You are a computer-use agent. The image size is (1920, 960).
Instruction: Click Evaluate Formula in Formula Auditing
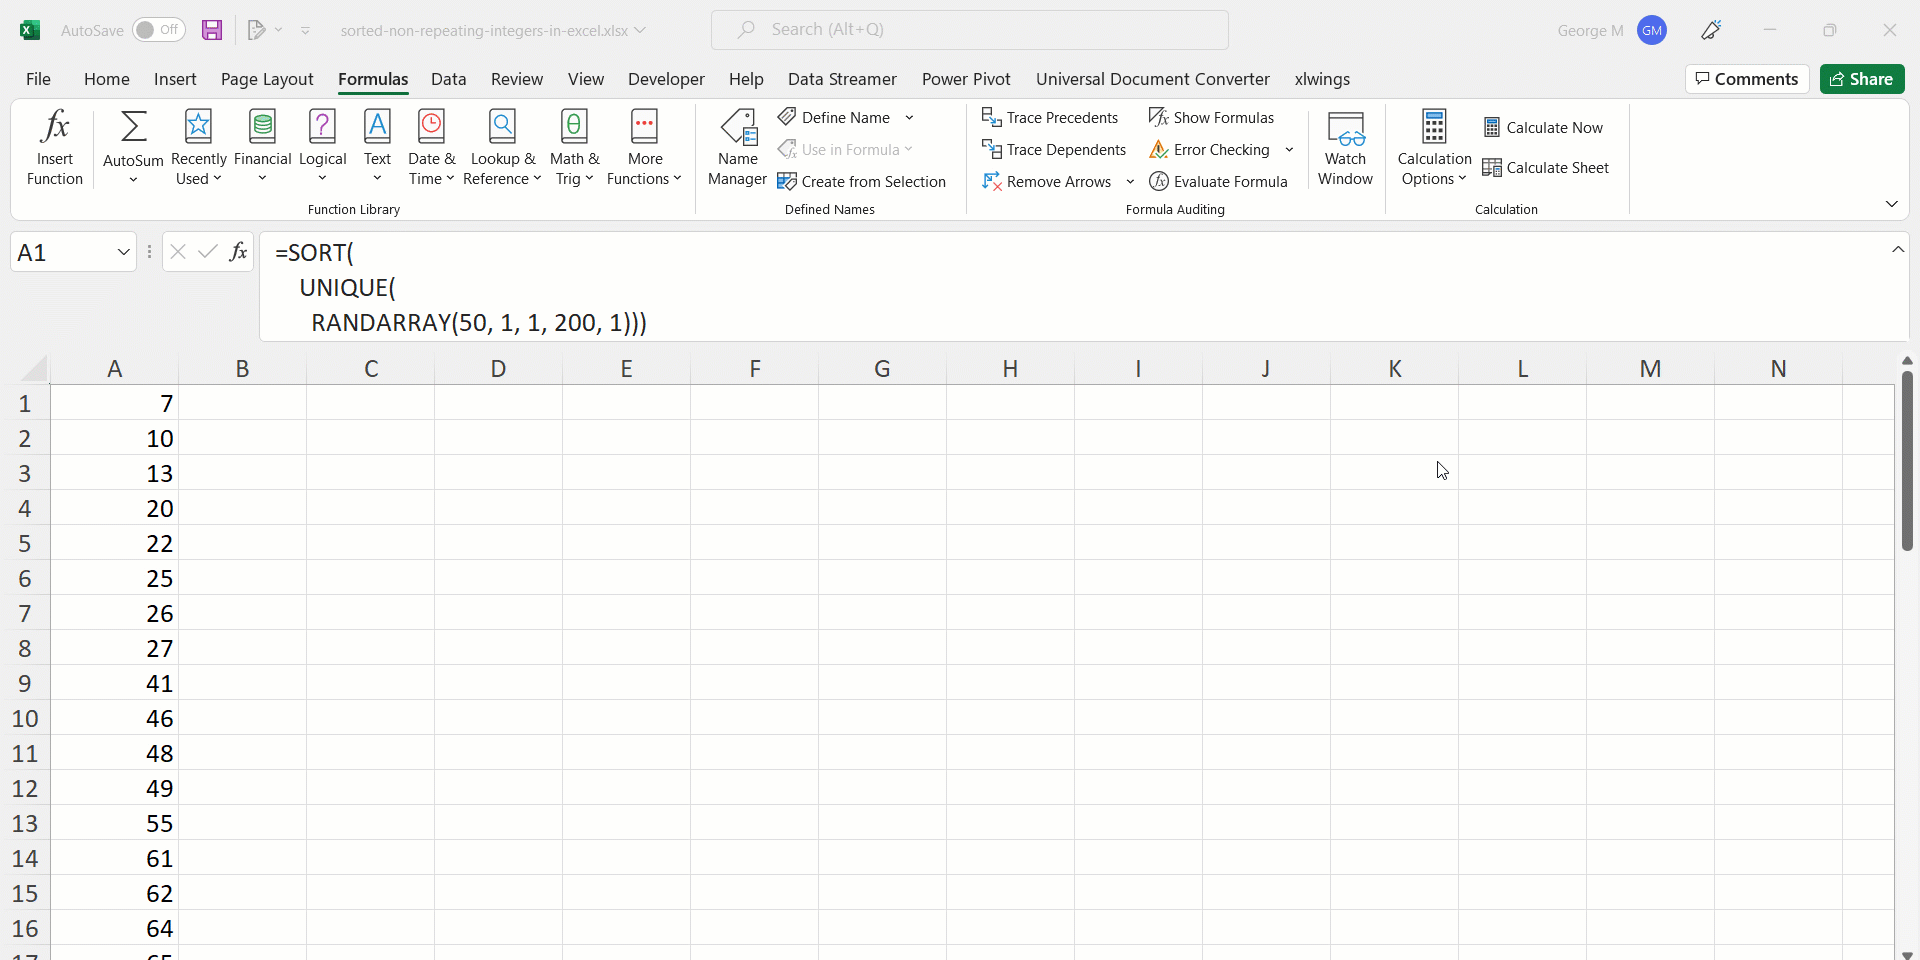click(x=1218, y=181)
